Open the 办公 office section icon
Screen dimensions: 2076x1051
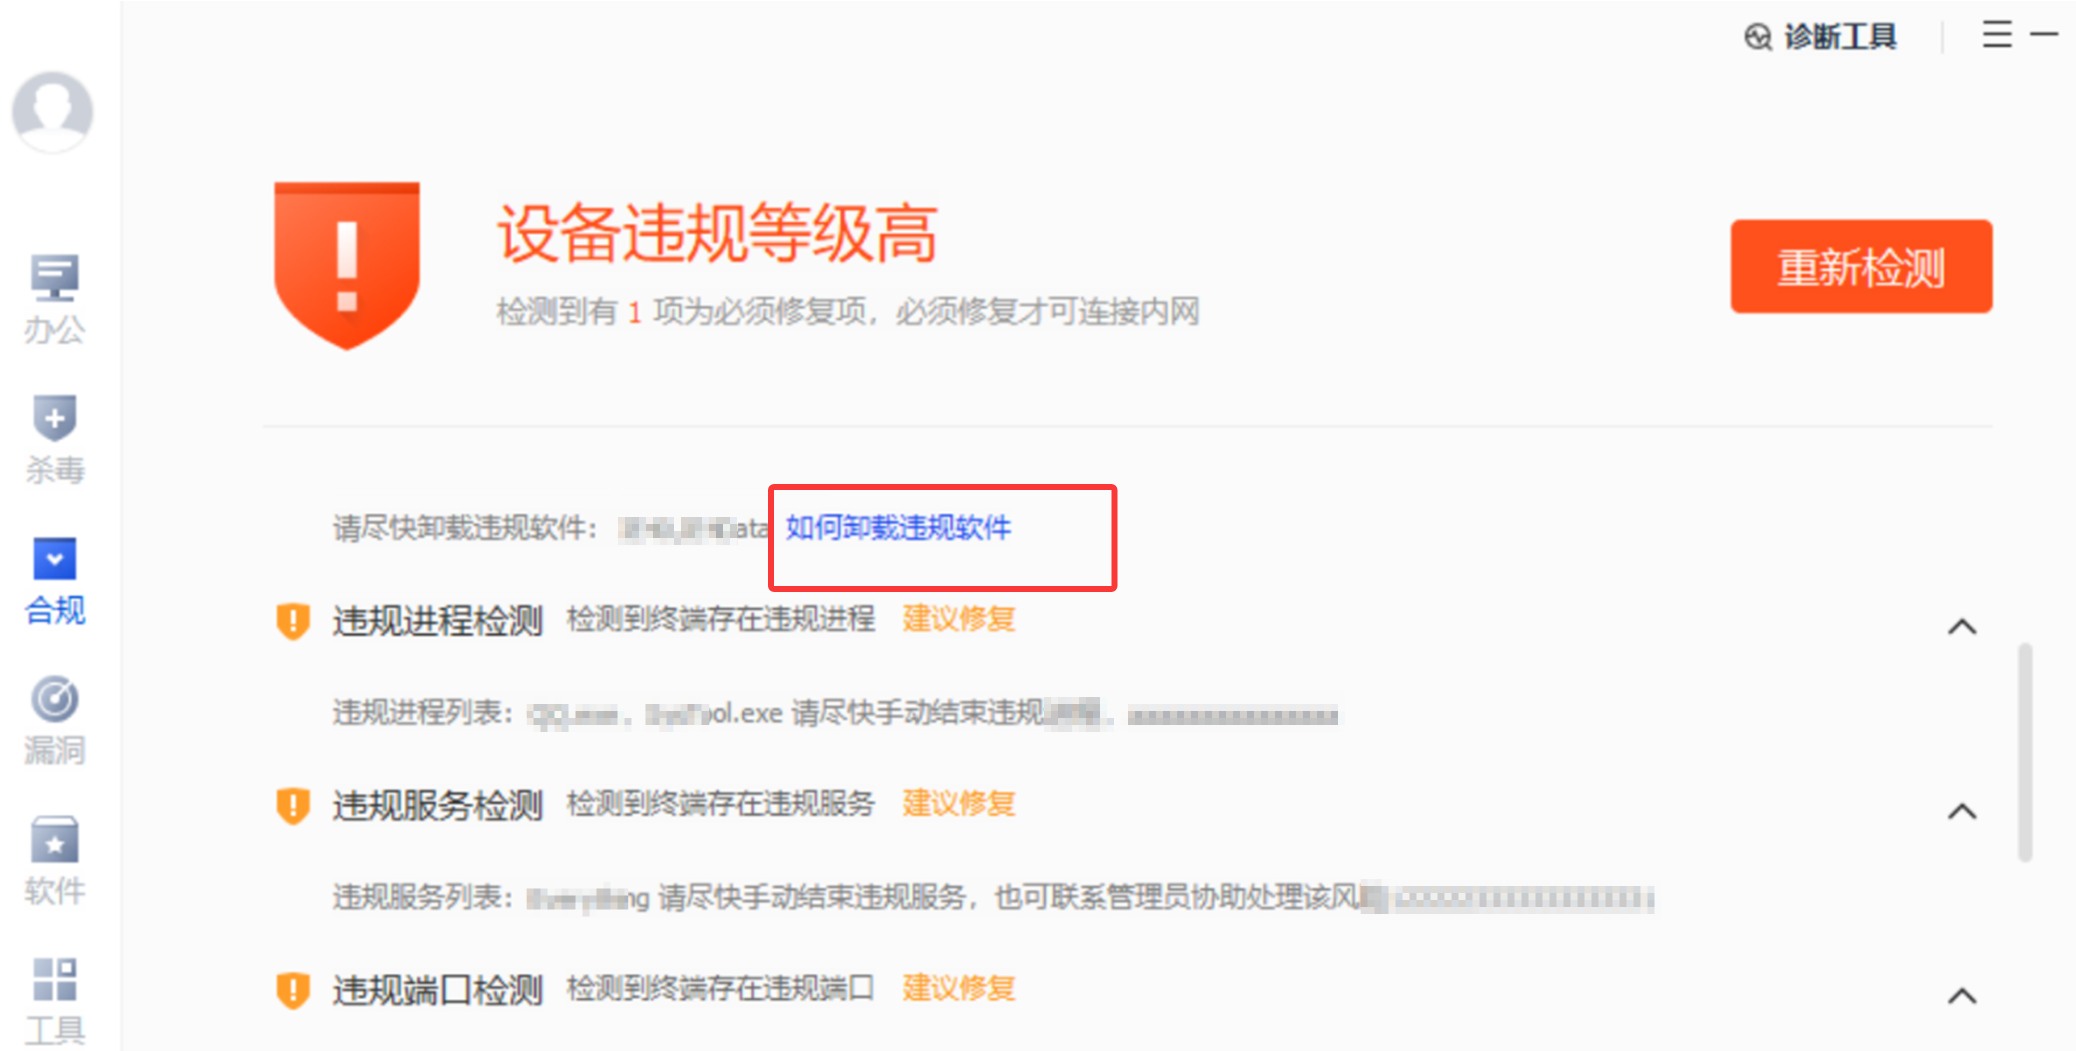point(54,278)
